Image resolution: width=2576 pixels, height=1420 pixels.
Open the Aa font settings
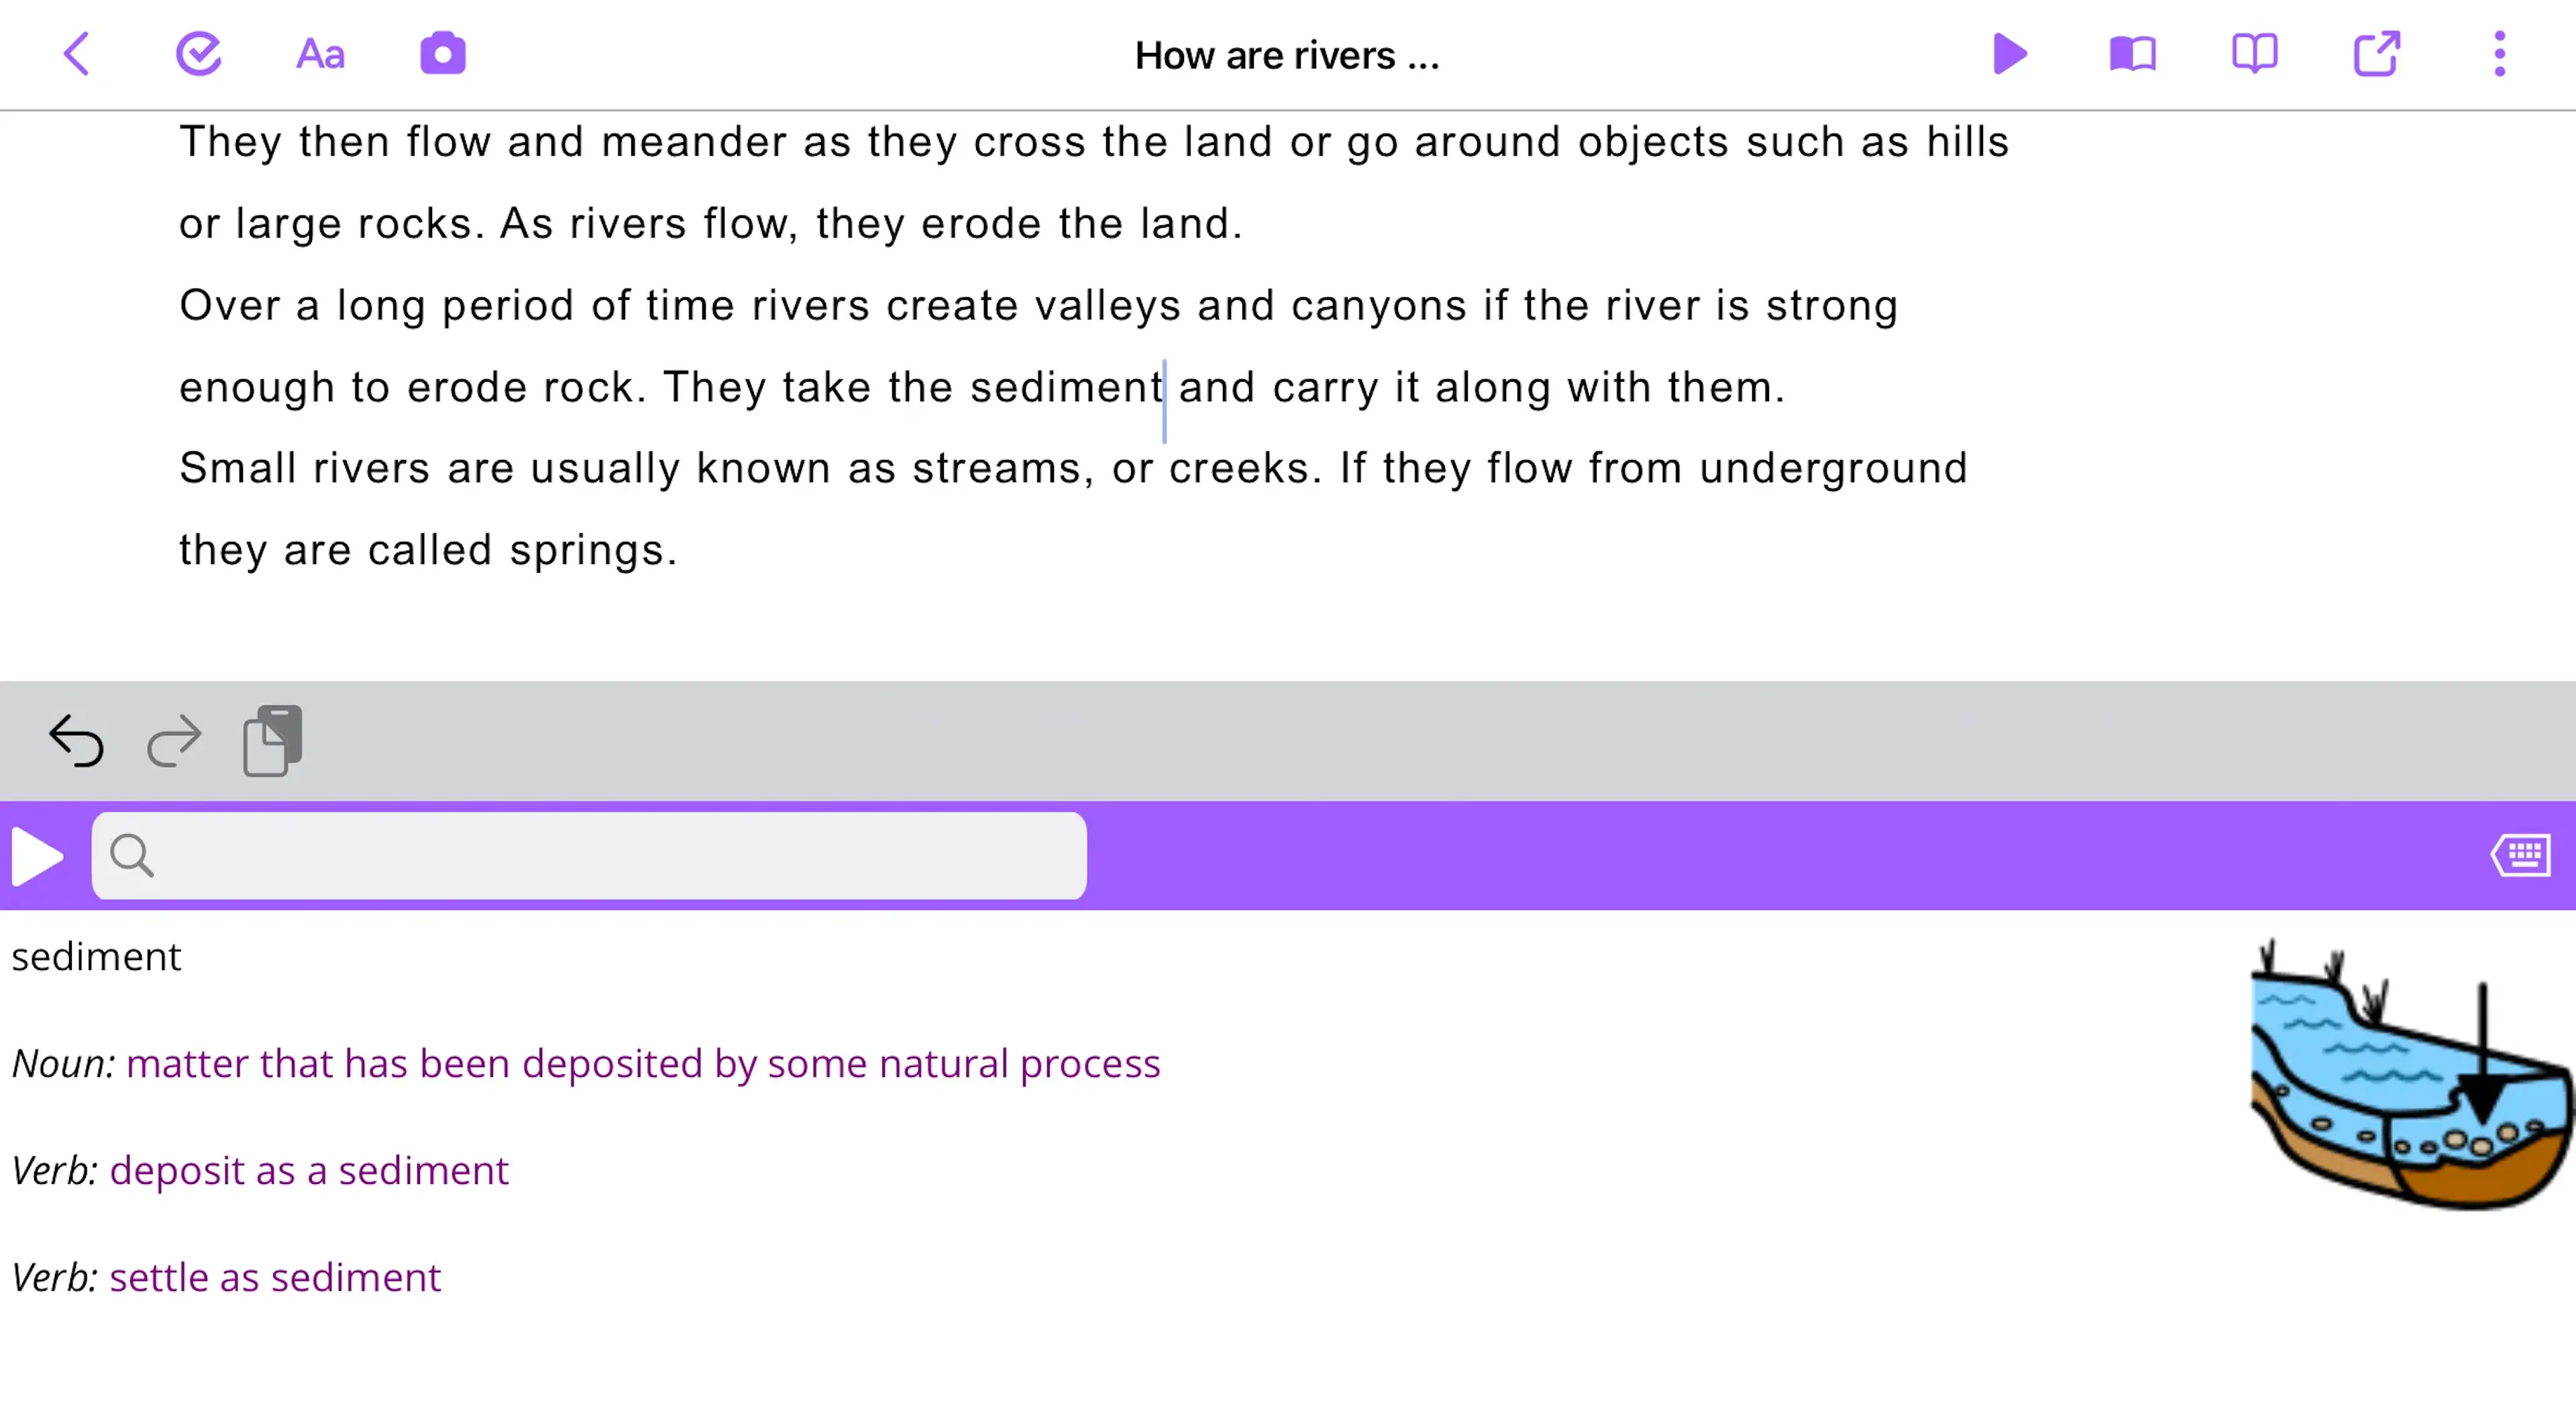tap(320, 54)
